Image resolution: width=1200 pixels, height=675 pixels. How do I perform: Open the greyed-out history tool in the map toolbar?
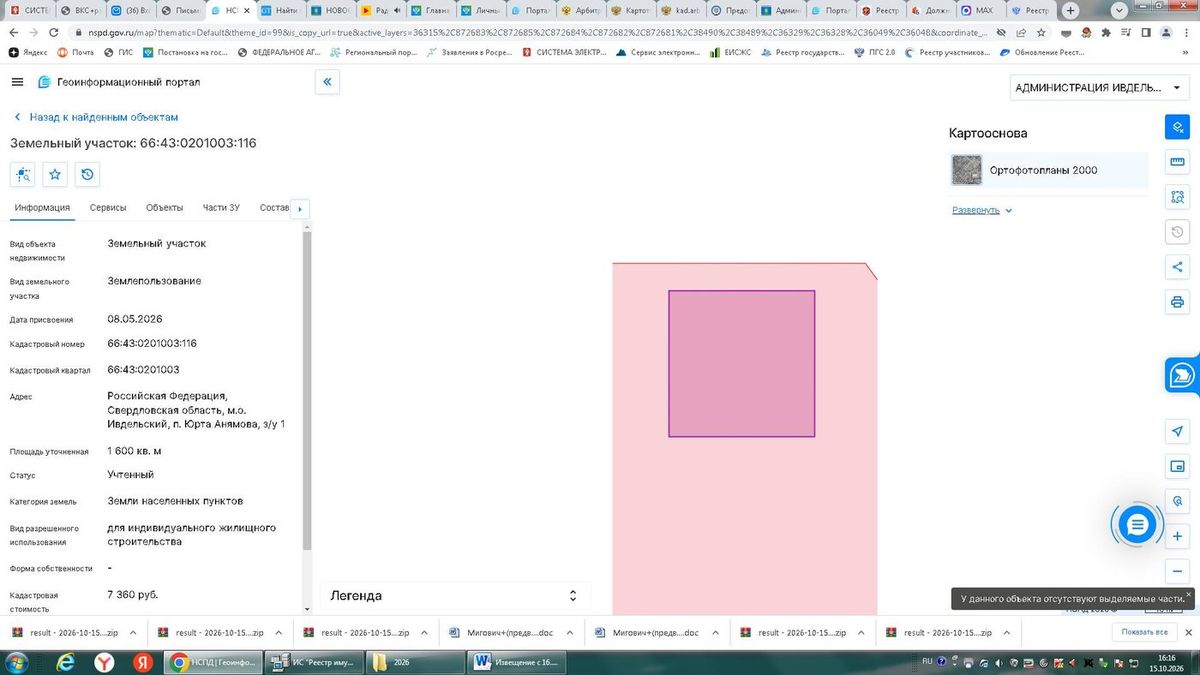coord(1177,232)
